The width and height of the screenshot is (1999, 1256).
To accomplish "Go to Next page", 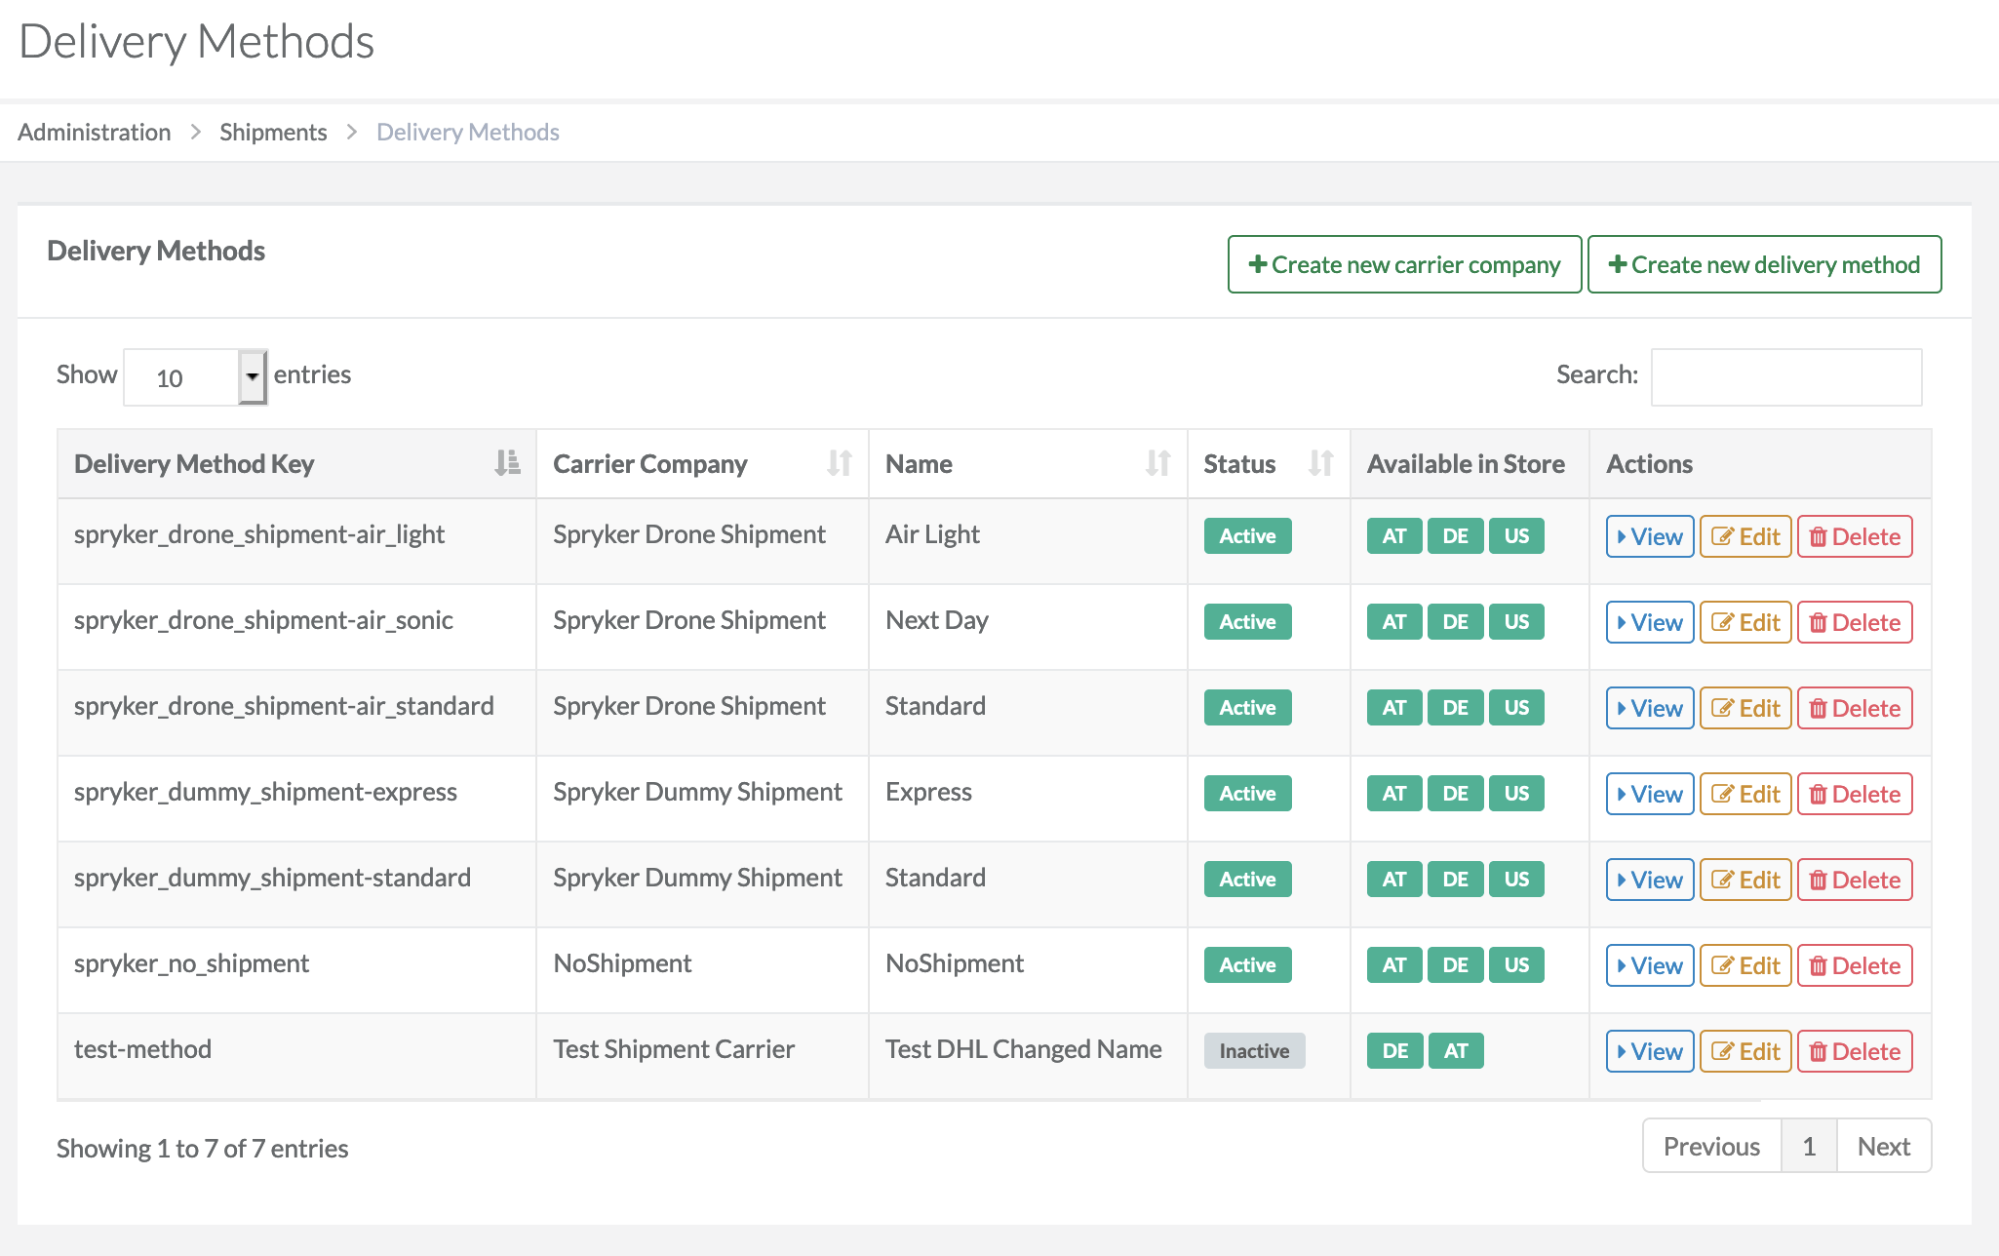I will (1884, 1146).
